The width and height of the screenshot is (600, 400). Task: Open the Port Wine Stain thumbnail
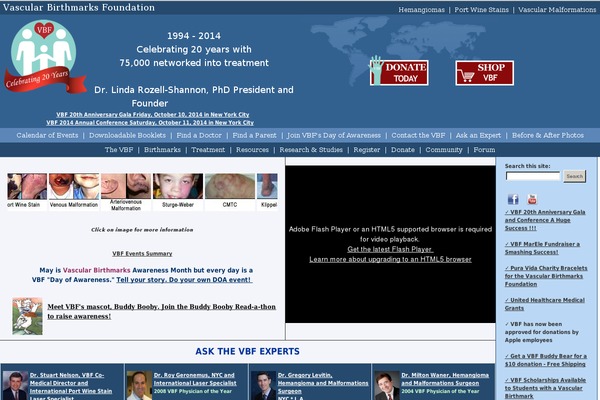[x=27, y=191]
